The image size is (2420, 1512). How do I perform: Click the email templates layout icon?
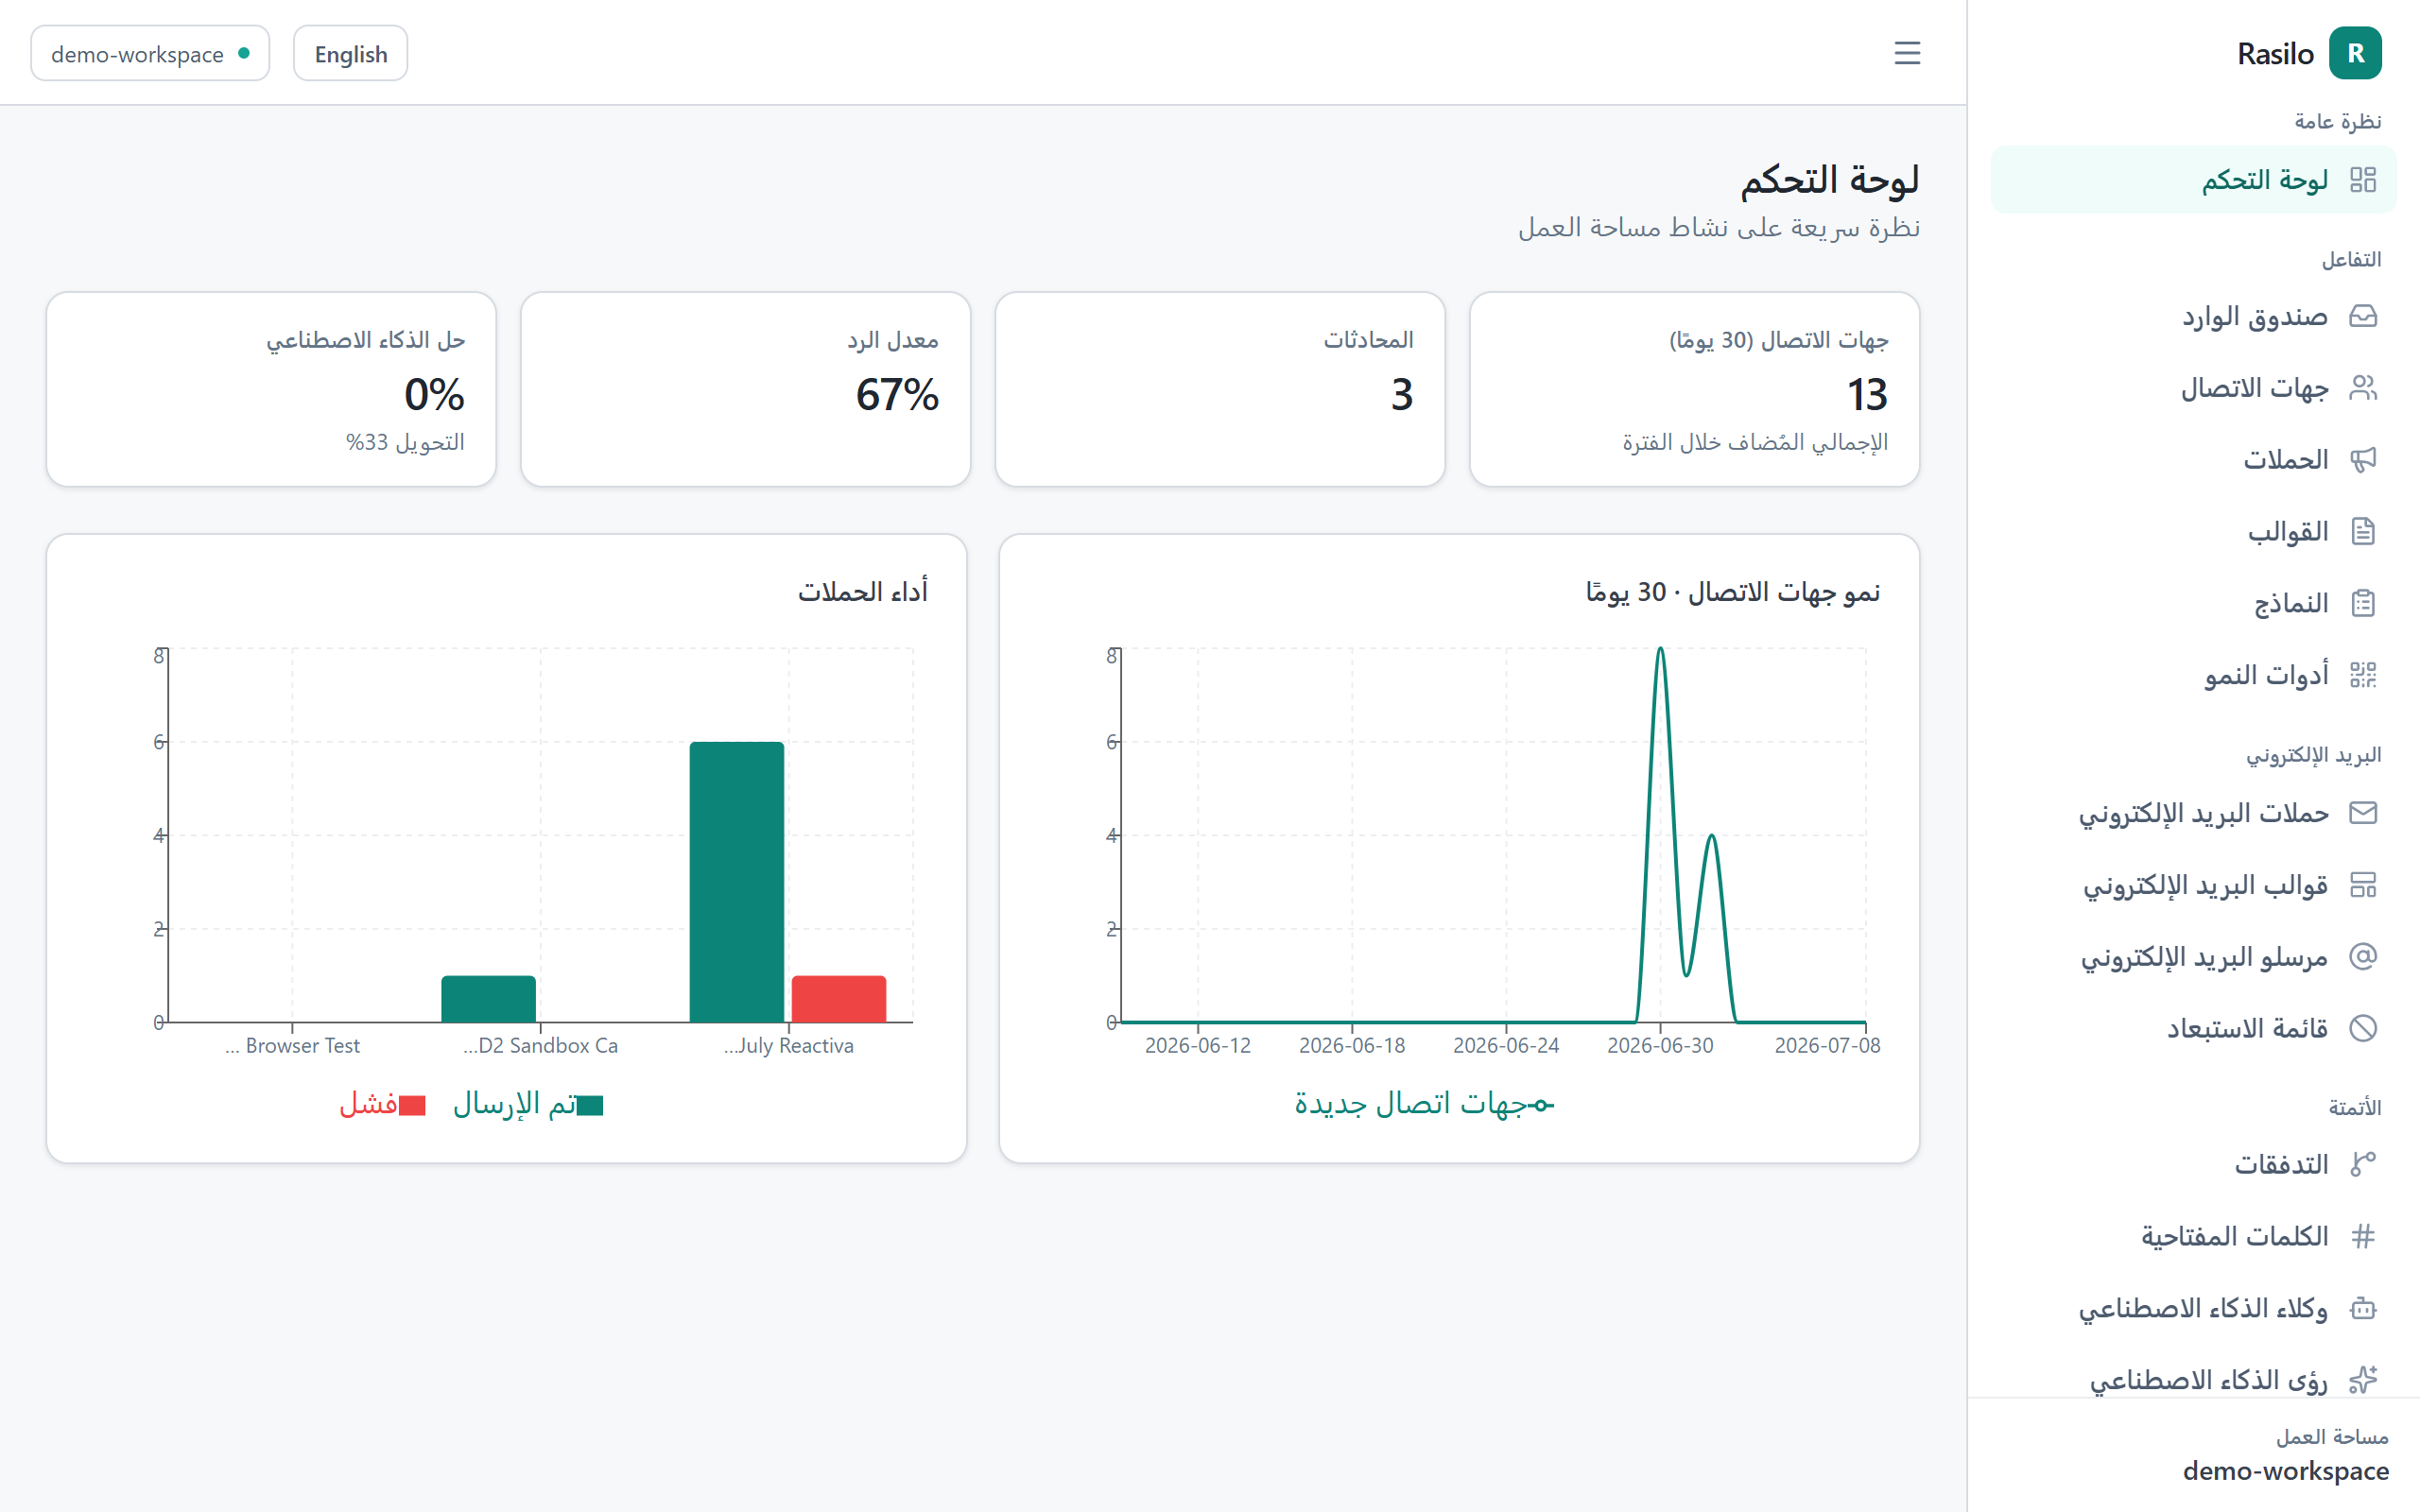click(2363, 885)
